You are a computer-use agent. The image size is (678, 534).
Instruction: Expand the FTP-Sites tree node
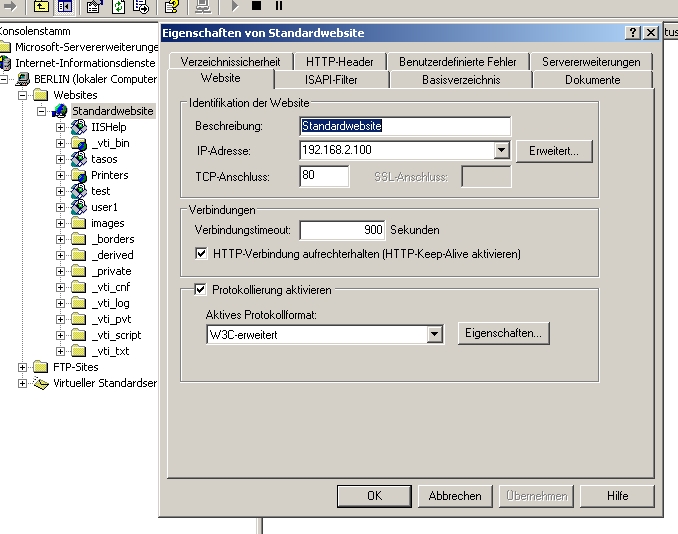tap(24, 367)
